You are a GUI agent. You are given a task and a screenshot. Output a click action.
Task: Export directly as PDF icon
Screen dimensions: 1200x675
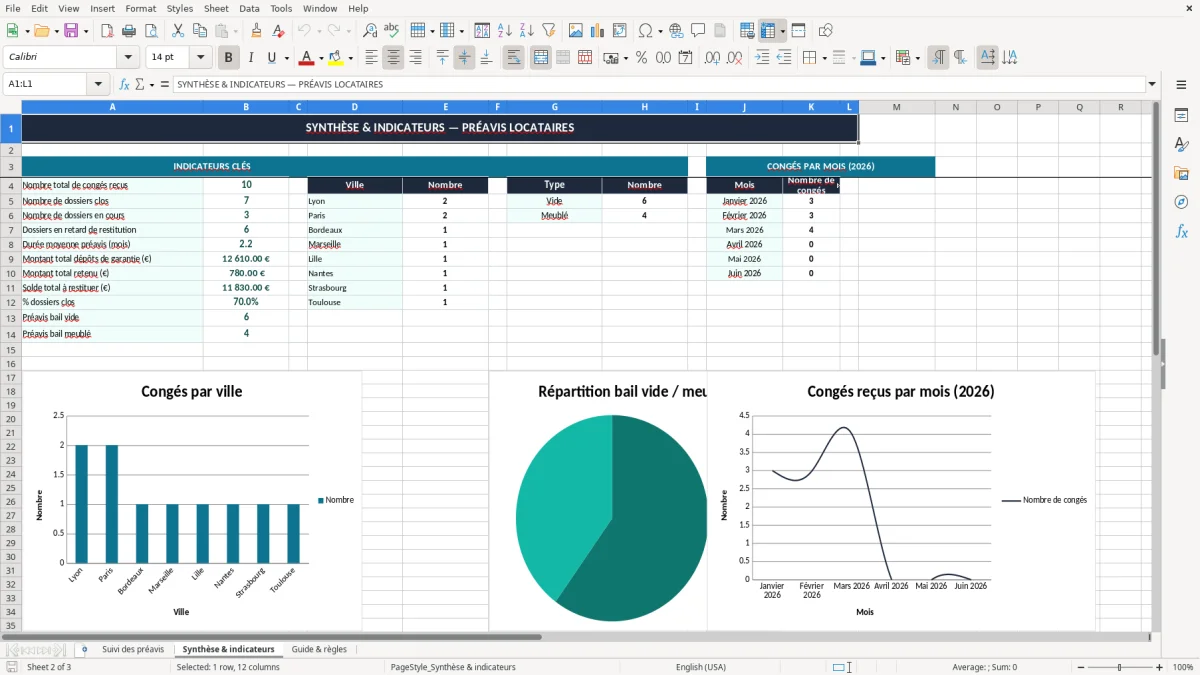tap(106, 31)
